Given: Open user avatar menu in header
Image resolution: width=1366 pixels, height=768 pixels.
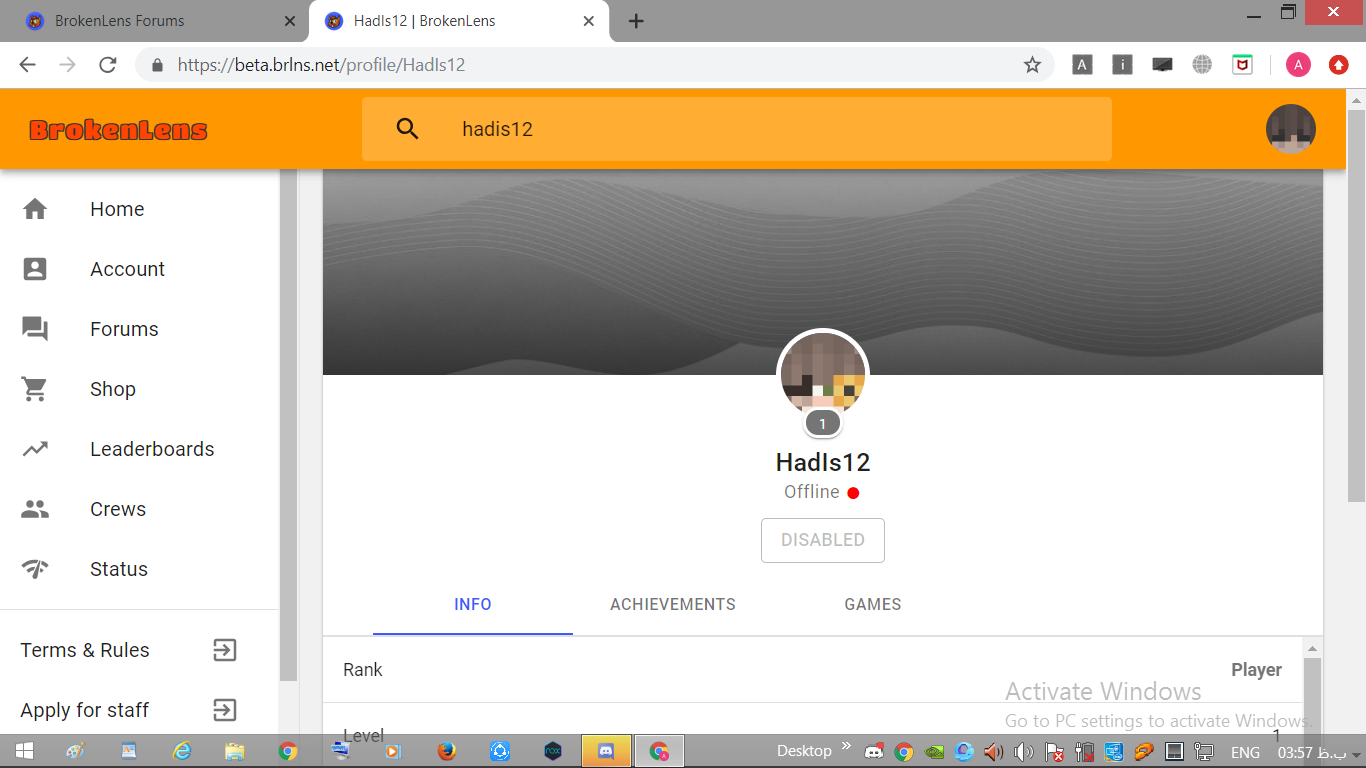Looking at the screenshot, I should click(1290, 129).
